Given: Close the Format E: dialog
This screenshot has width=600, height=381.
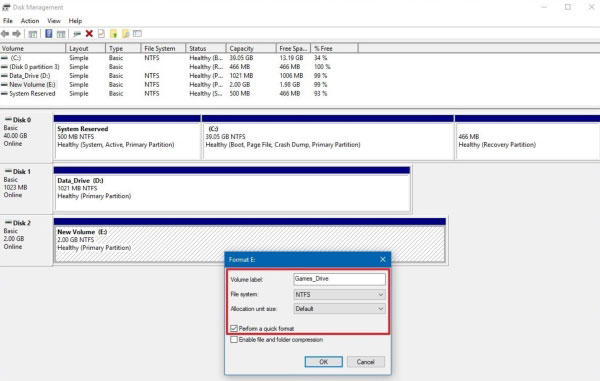Looking at the screenshot, I should tap(383, 259).
